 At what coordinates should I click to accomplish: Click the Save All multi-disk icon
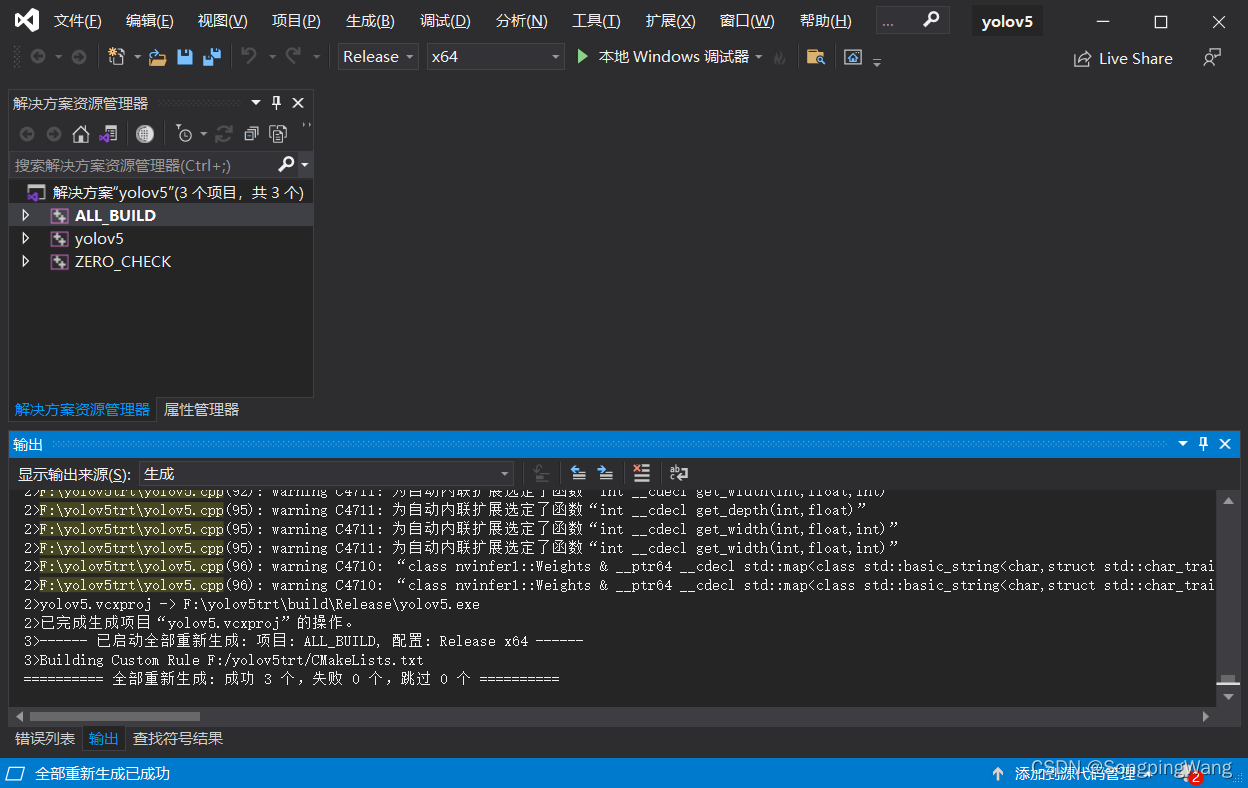tap(211, 57)
